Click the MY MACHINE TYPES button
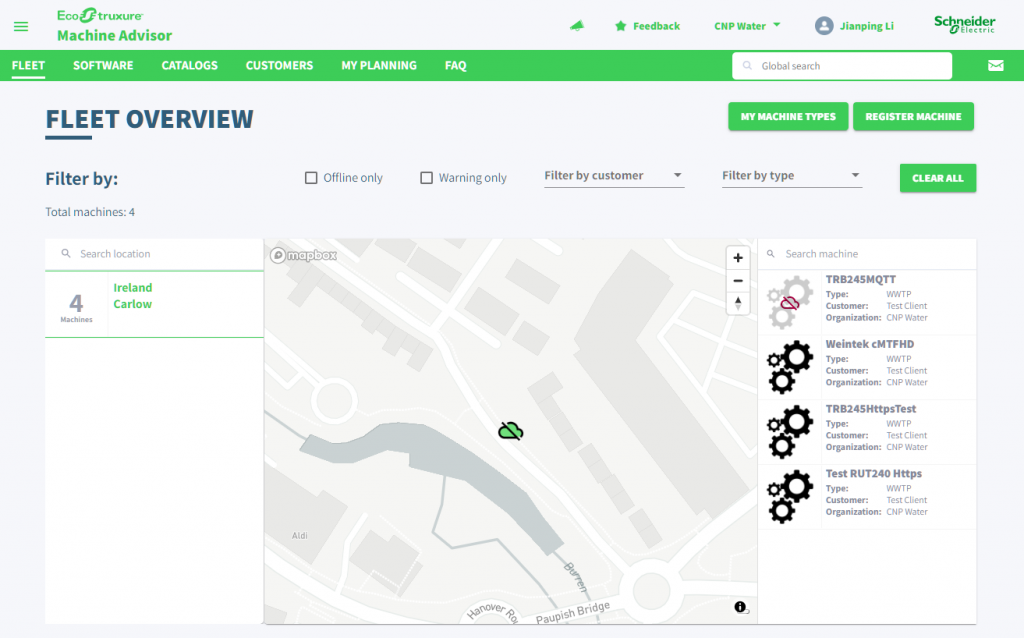 [788, 116]
